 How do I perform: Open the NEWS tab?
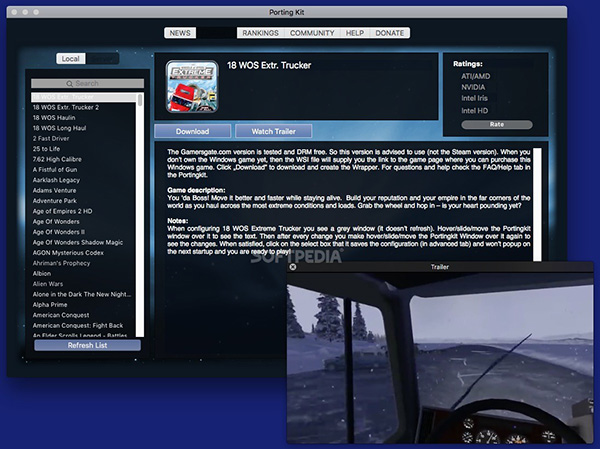[x=180, y=33]
